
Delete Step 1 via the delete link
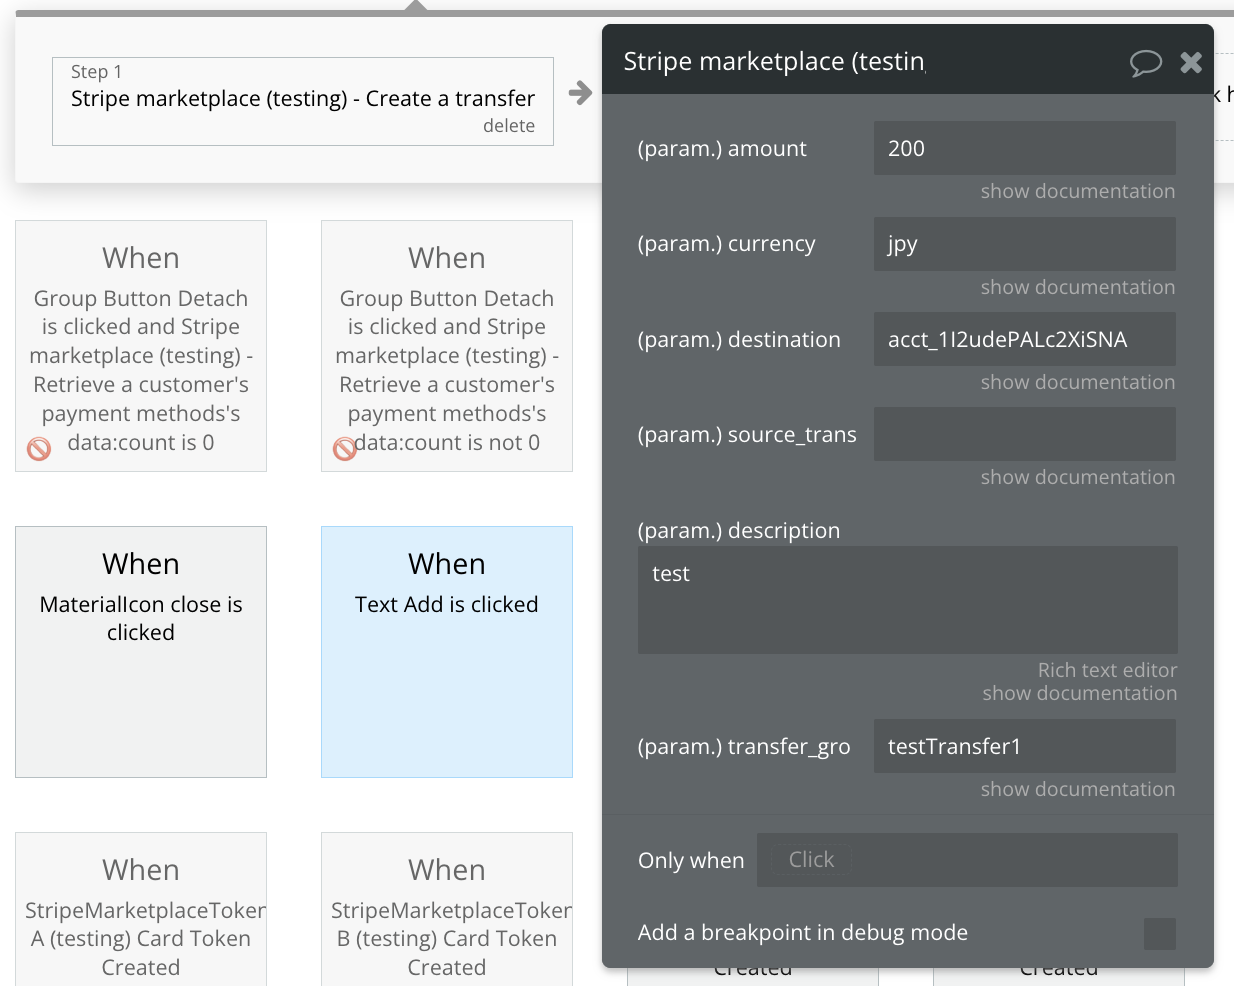coord(509,126)
